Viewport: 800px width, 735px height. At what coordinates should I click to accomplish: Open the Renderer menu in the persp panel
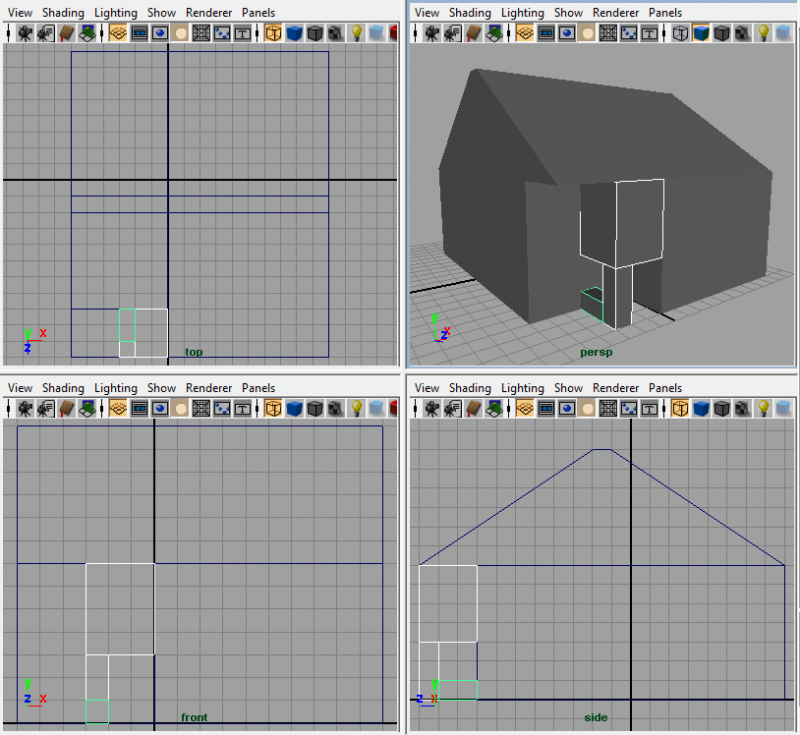[x=615, y=12]
